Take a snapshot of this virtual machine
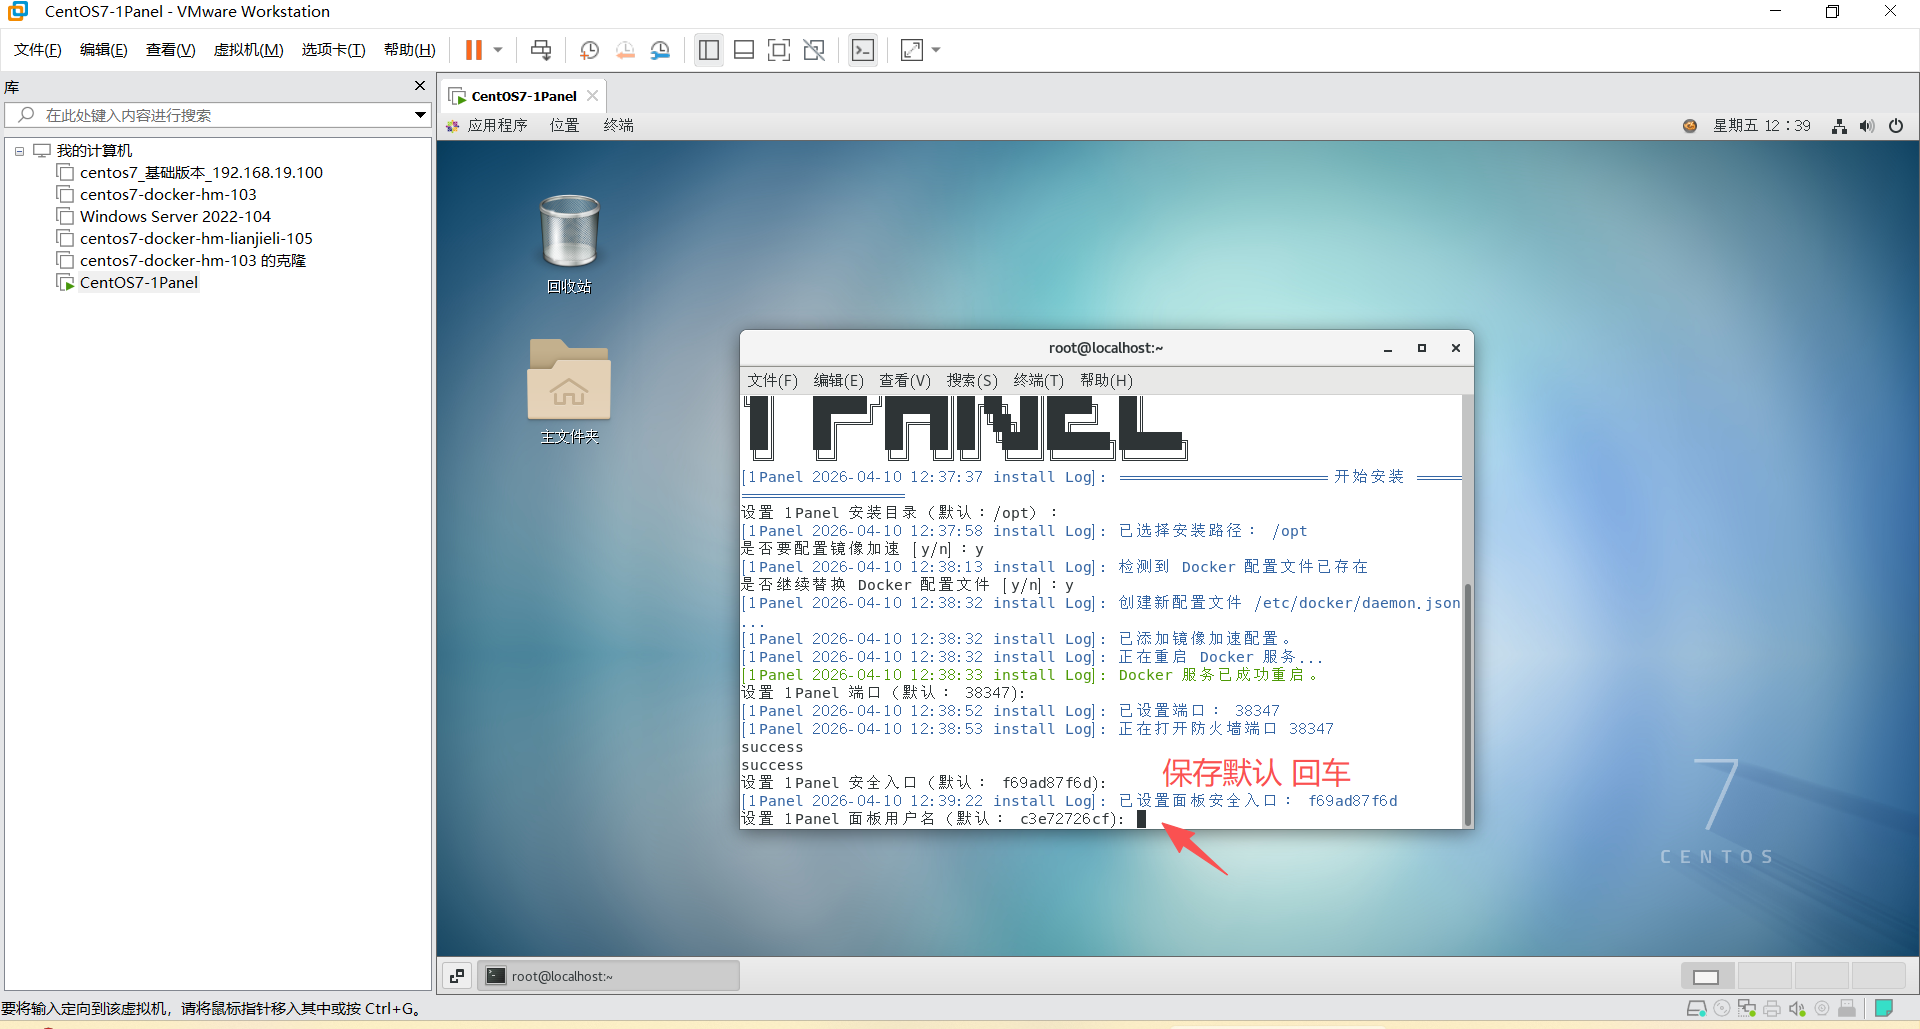 click(x=590, y=50)
